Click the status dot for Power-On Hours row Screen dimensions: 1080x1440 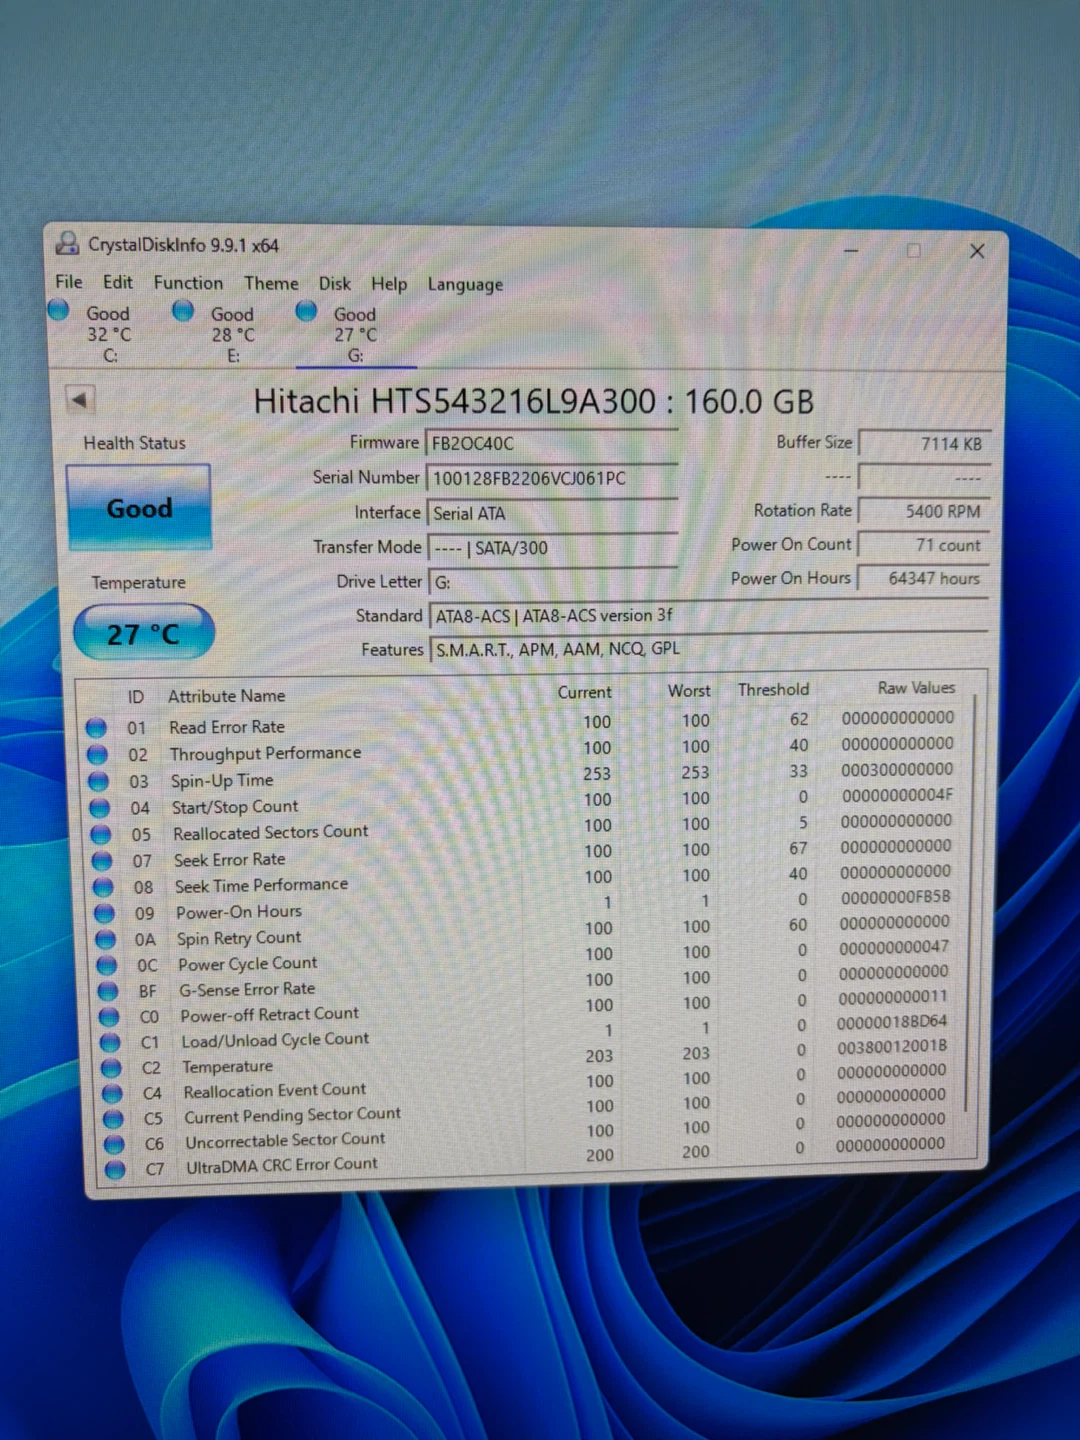pos(104,913)
